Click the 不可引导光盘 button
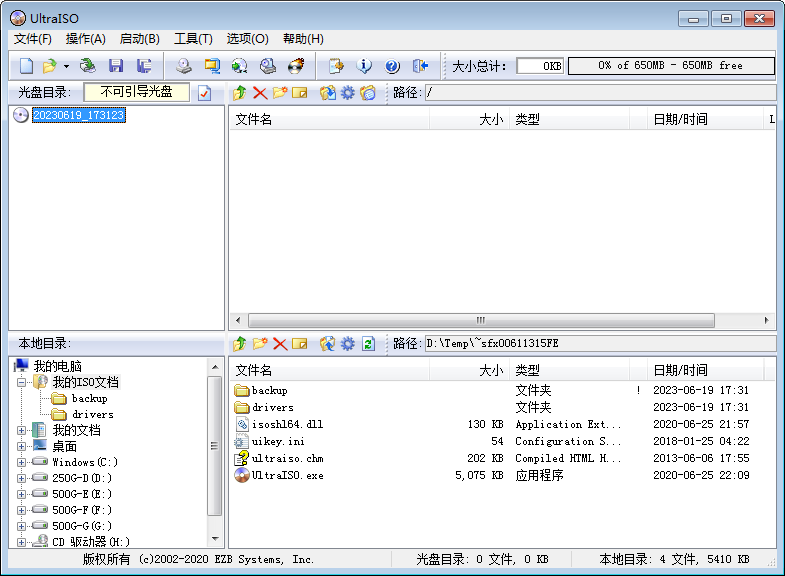Viewport: 785px width, 576px height. 136,92
